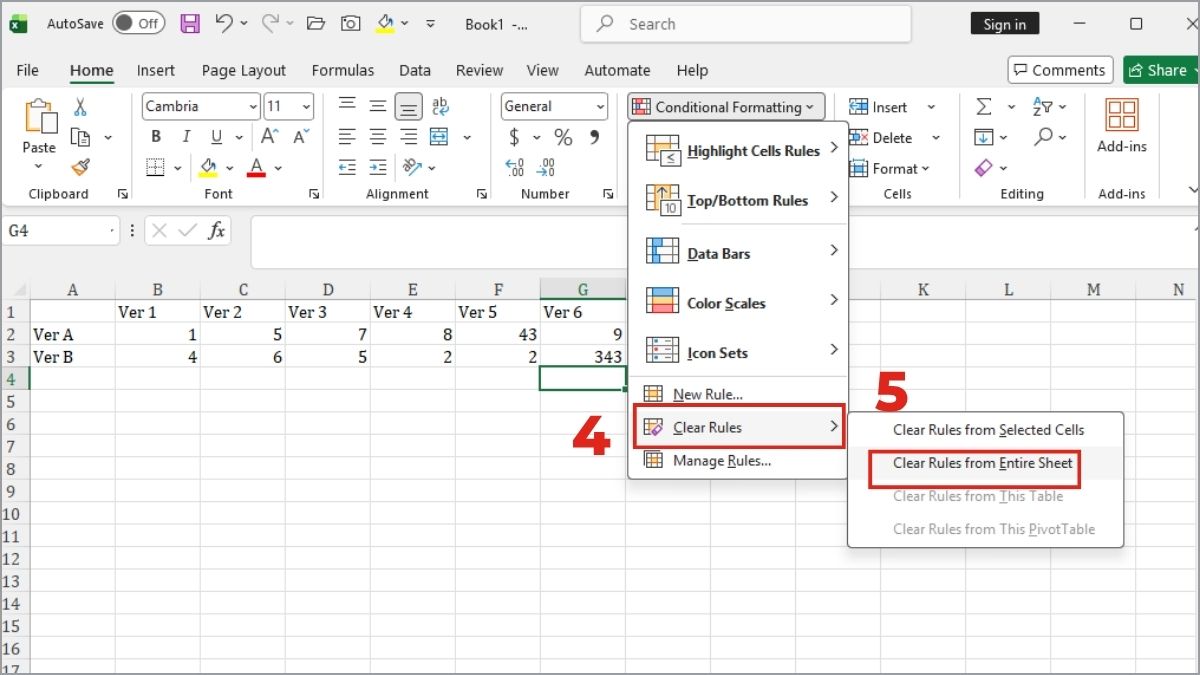Screen dimensions: 1200x675
Task: Toggle Wrap Text button
Action: click(x=439, y=106)
